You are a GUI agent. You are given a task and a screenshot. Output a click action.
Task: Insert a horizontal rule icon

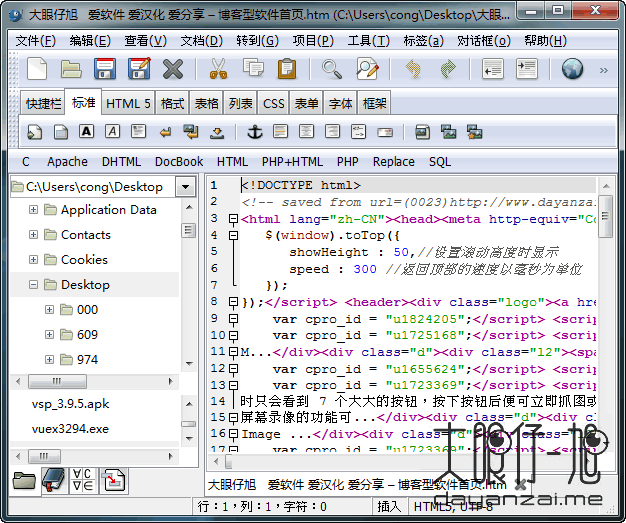(x=280, y=131)
